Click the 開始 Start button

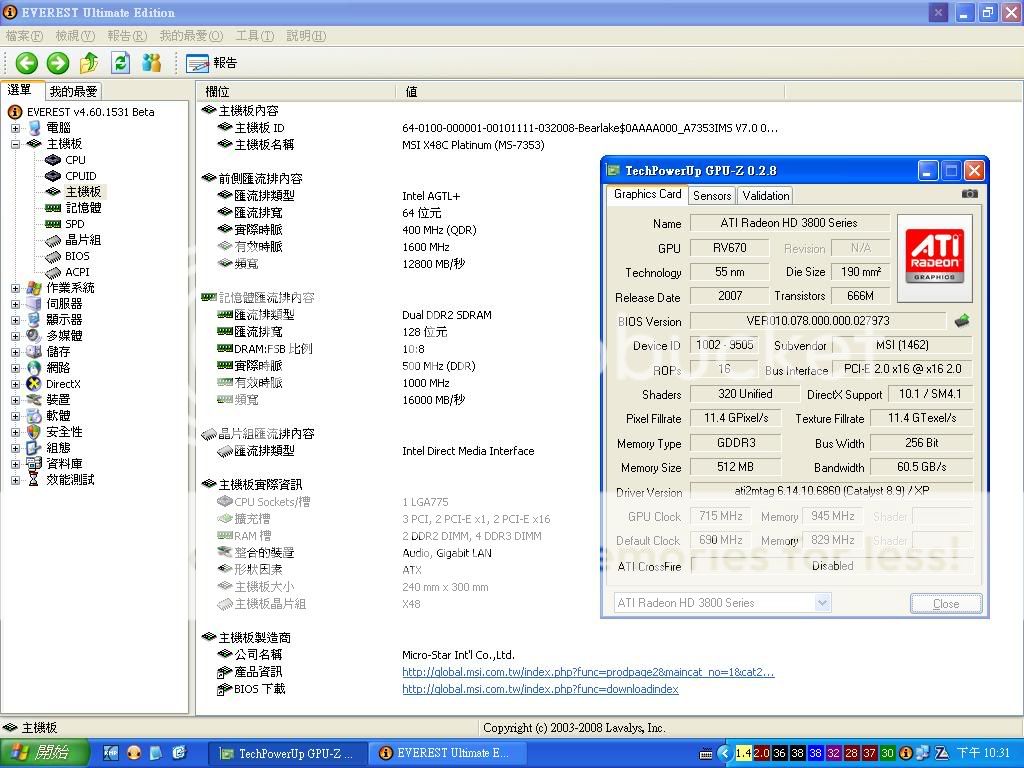(x=44, y=753)
